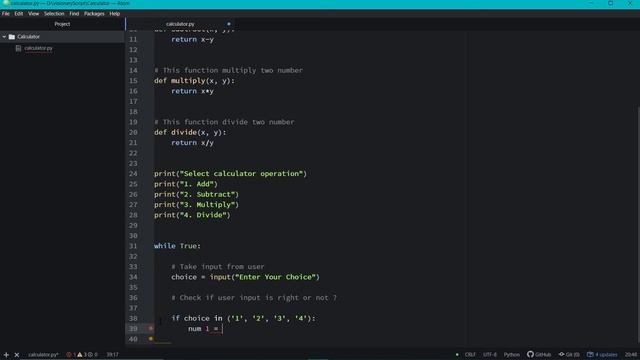Click print "Select calculator operation" line
The height and width of the screenshot is (360, 640).
tap(230, 174)
